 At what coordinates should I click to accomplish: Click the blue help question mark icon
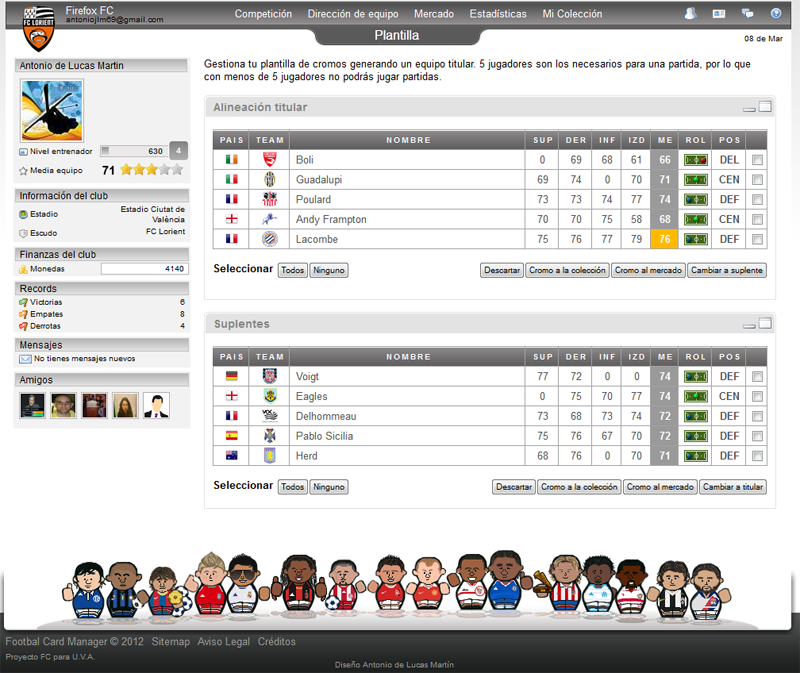[776, 14]
